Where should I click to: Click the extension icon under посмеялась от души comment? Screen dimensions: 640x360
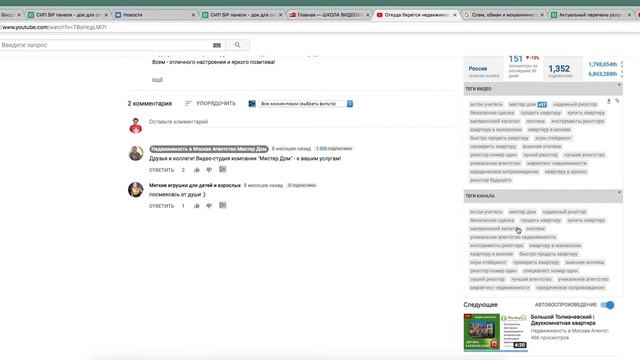pyautogui.click(x=222, y=205)
